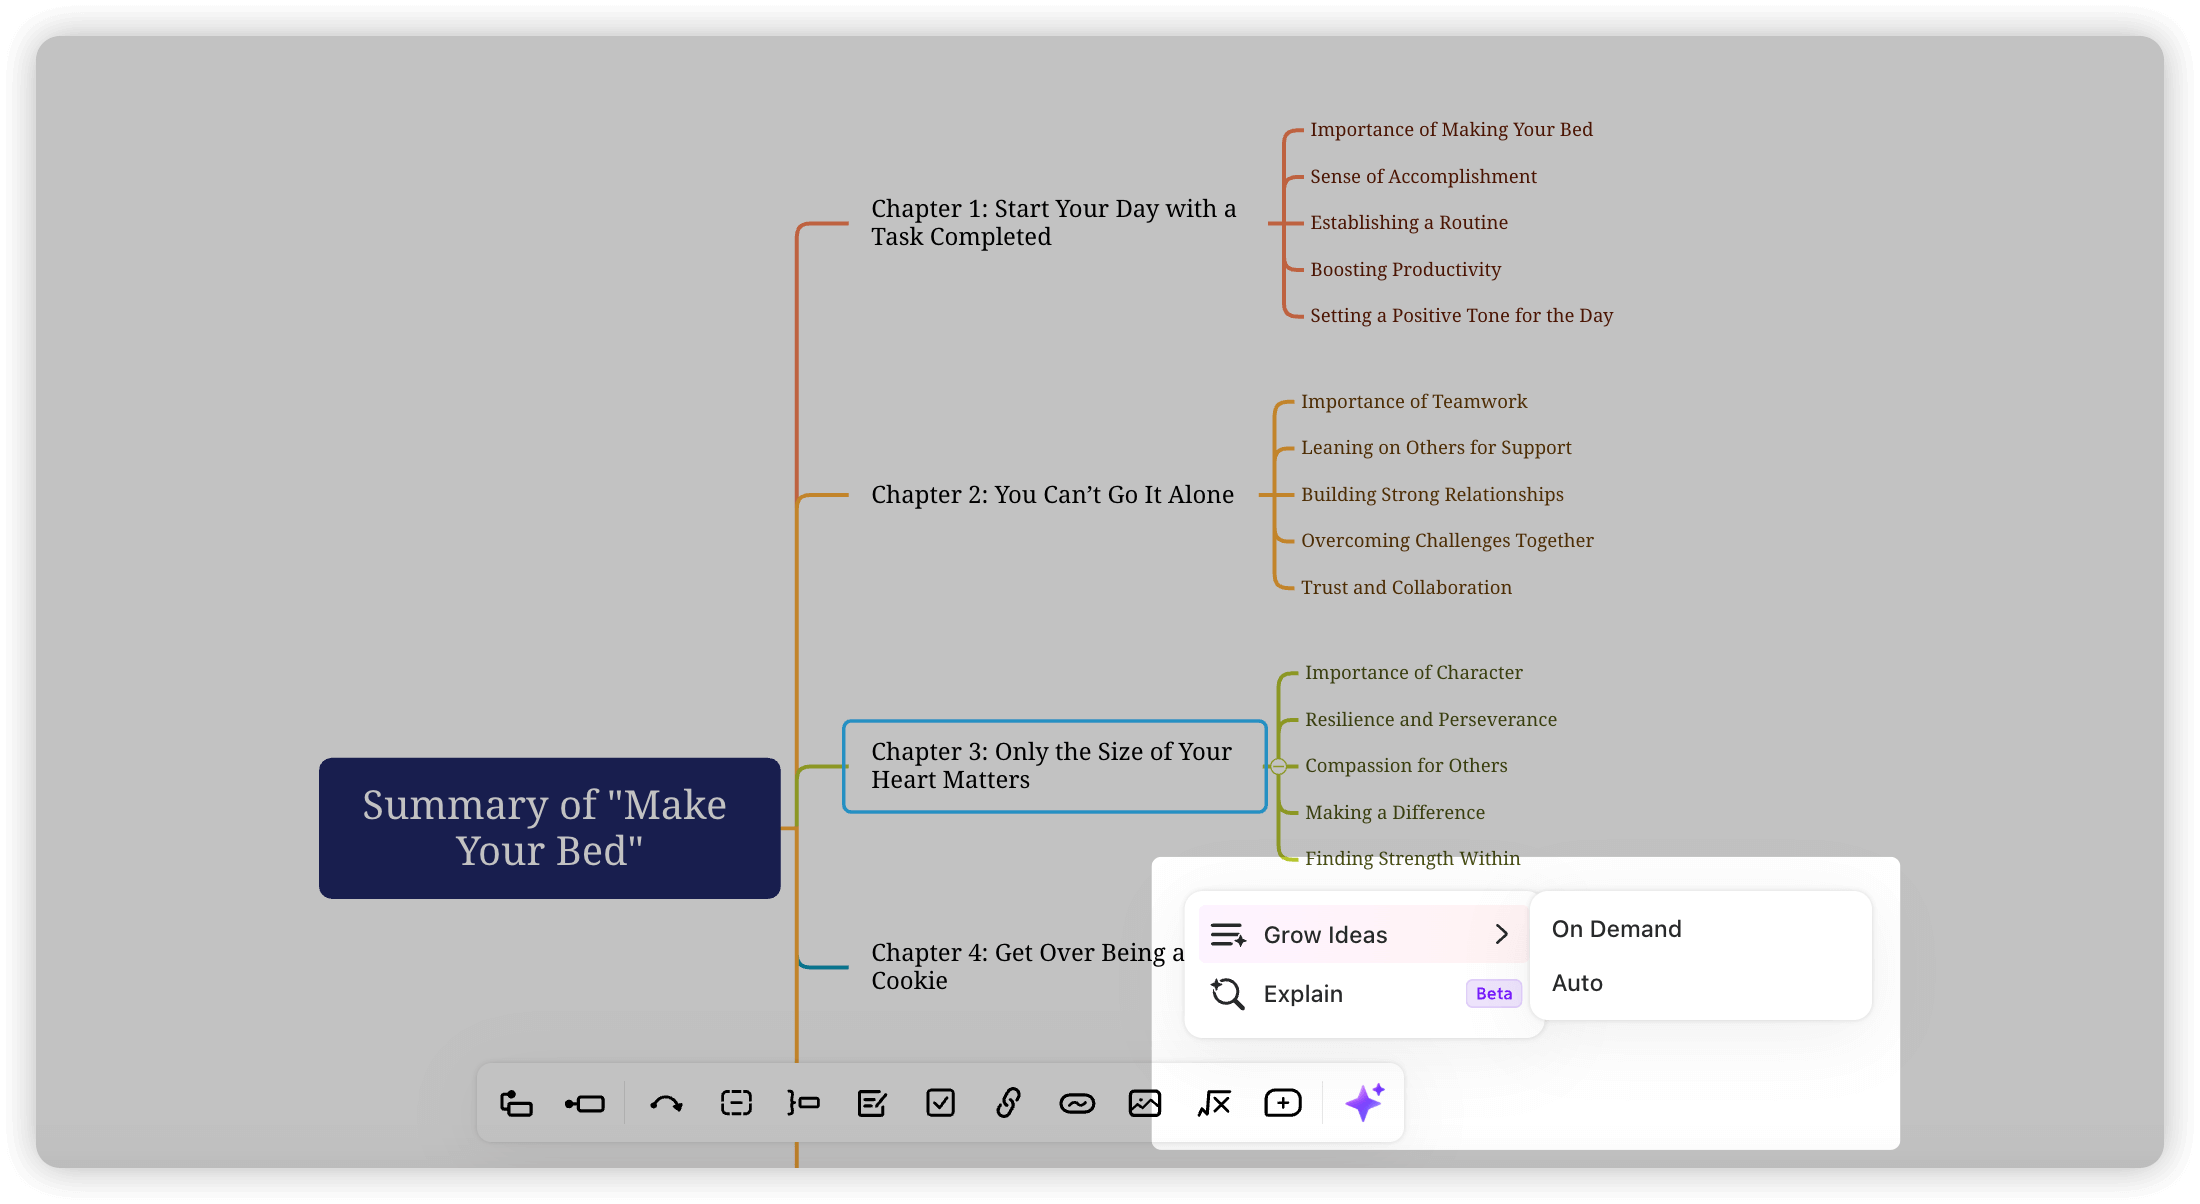
Task: Insert a sibling topic from the toolbar
Action: pyautogui.click(x=585, y=1103)
